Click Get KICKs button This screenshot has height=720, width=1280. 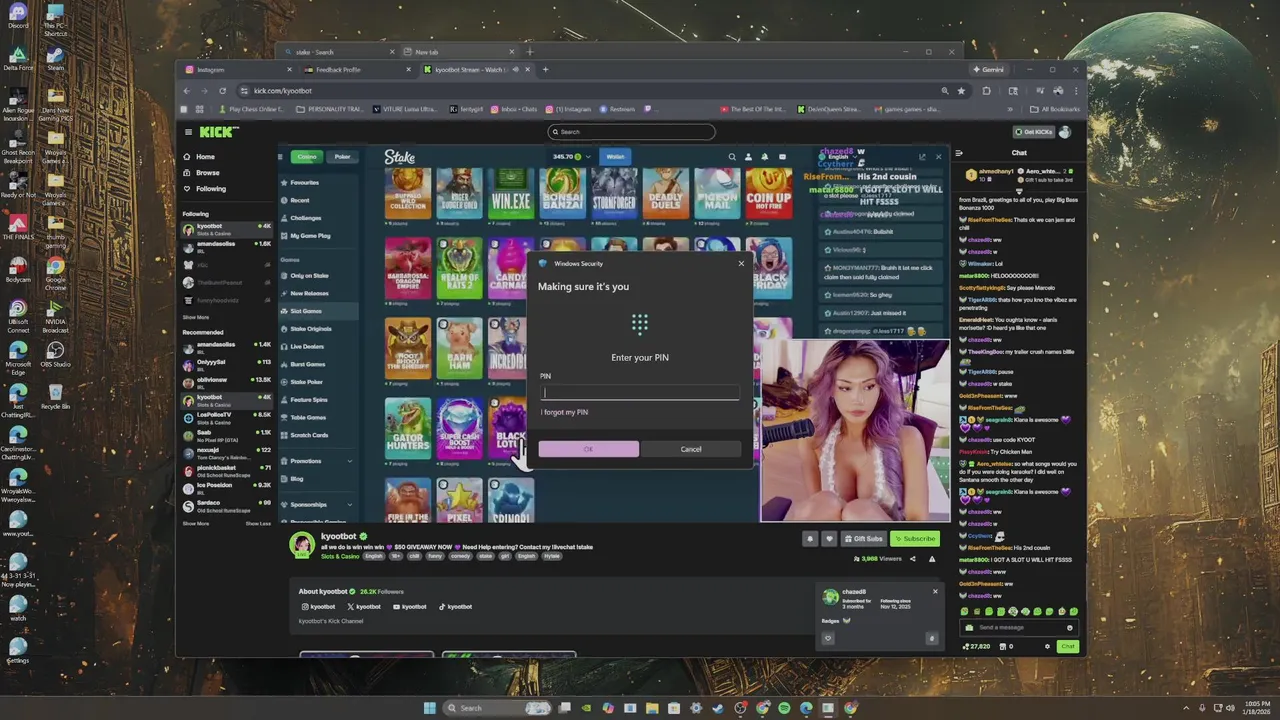(1034, 131)
